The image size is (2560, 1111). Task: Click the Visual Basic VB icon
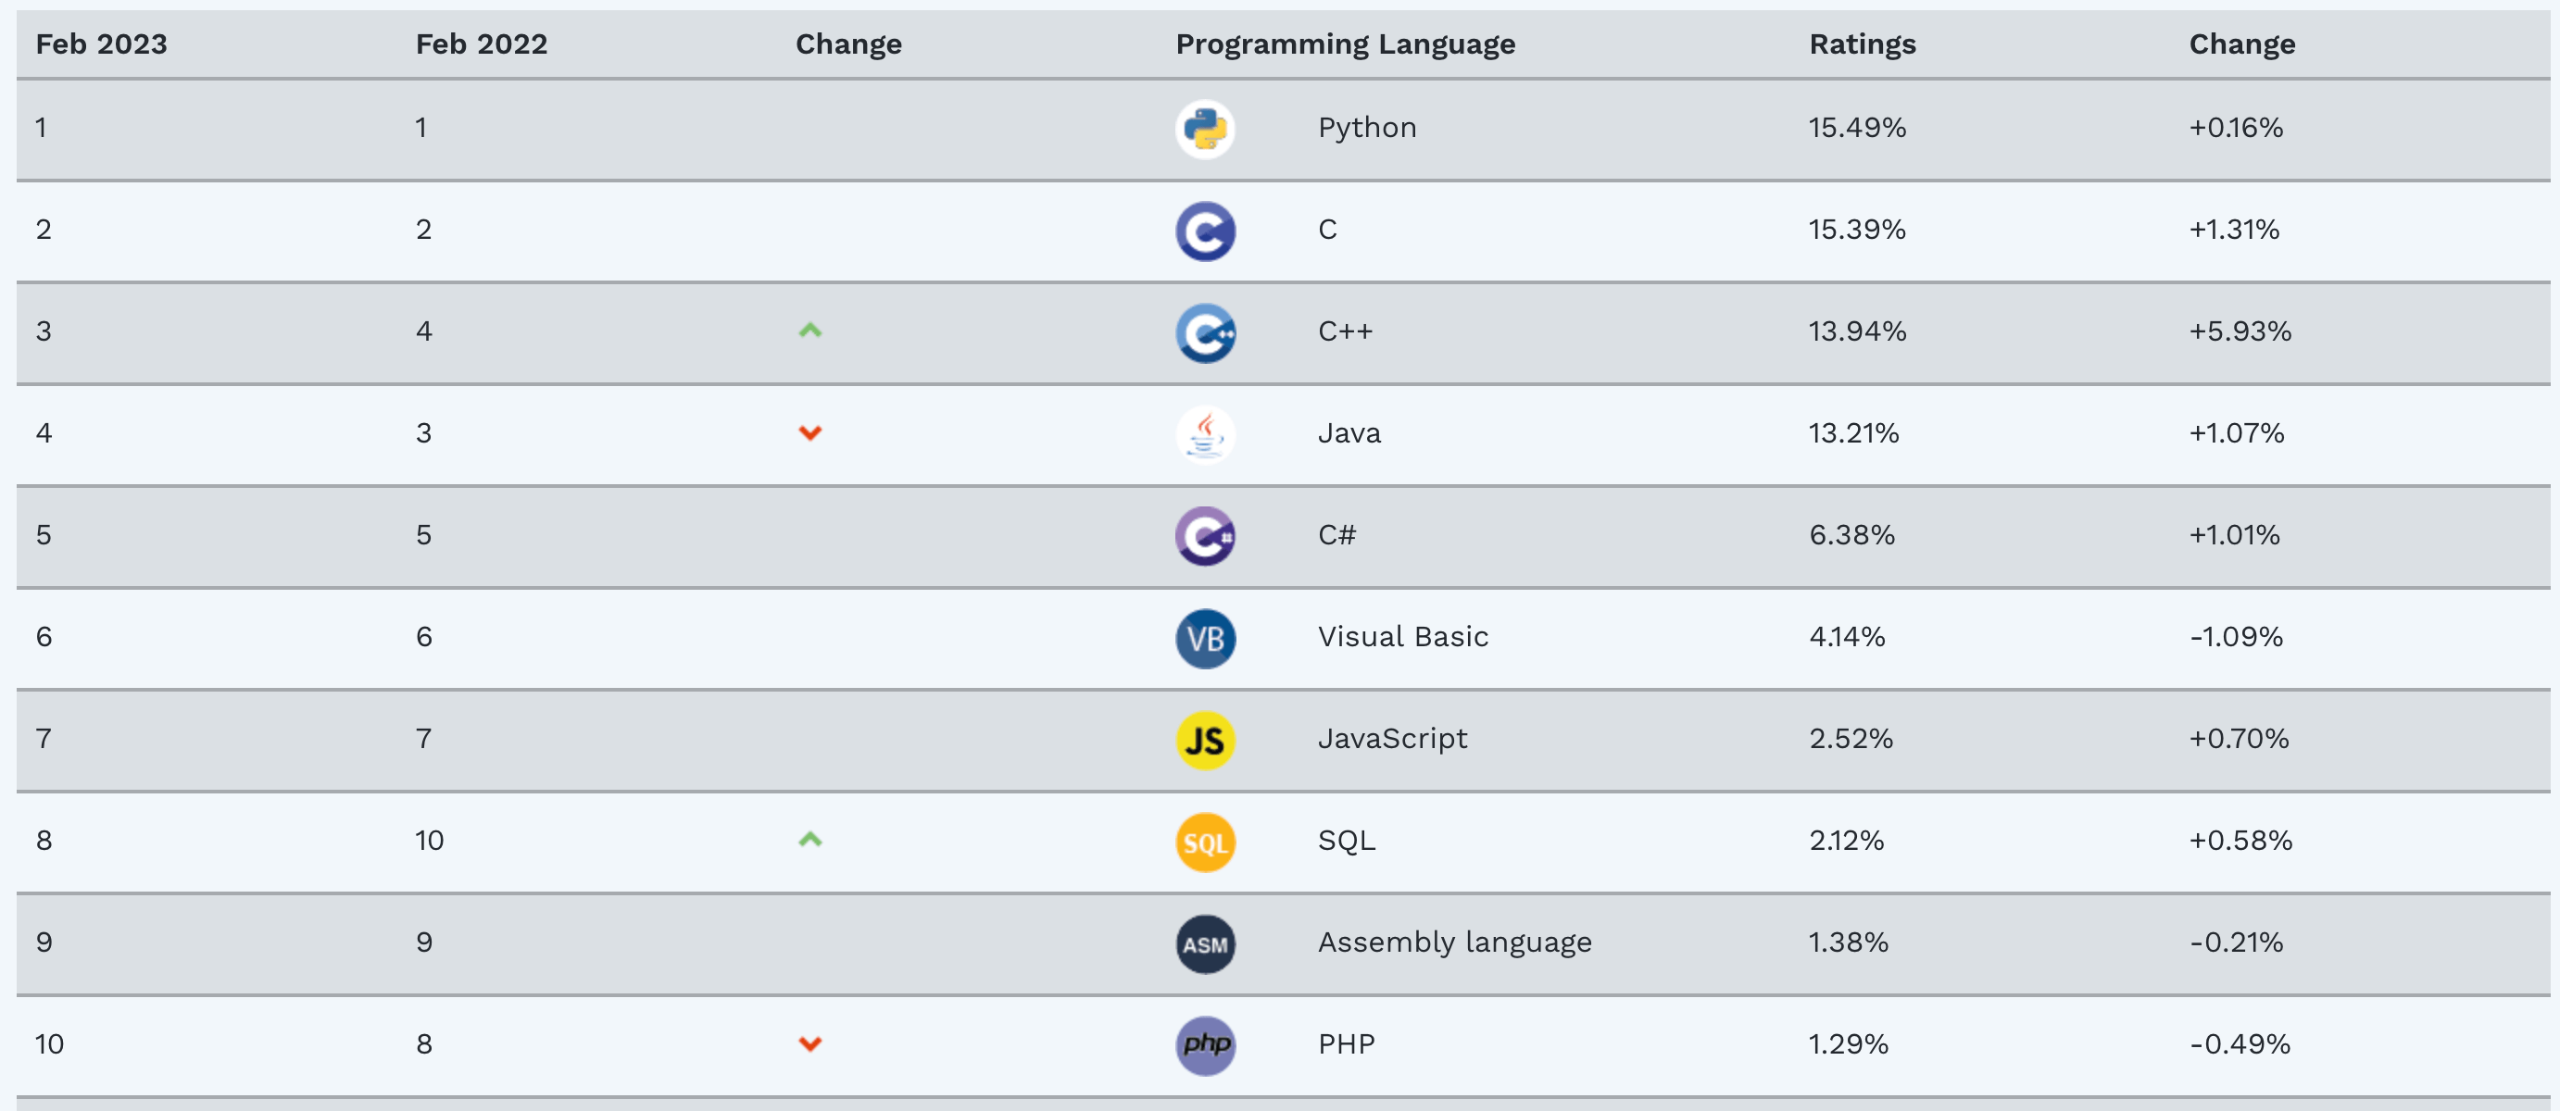tap(1205, 638)
